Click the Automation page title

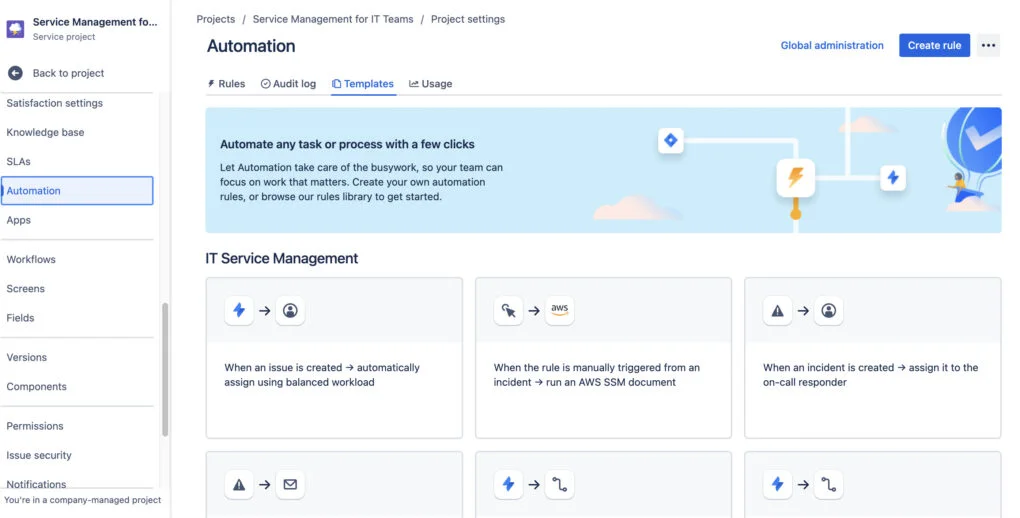(251, 46)
